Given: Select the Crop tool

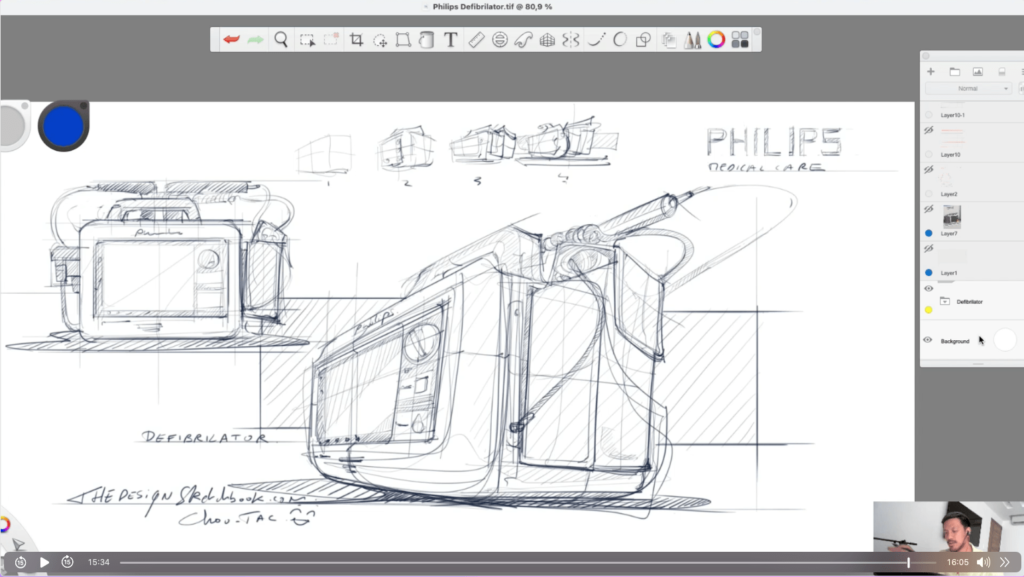Looking at the screenshot, I should 357,40.
